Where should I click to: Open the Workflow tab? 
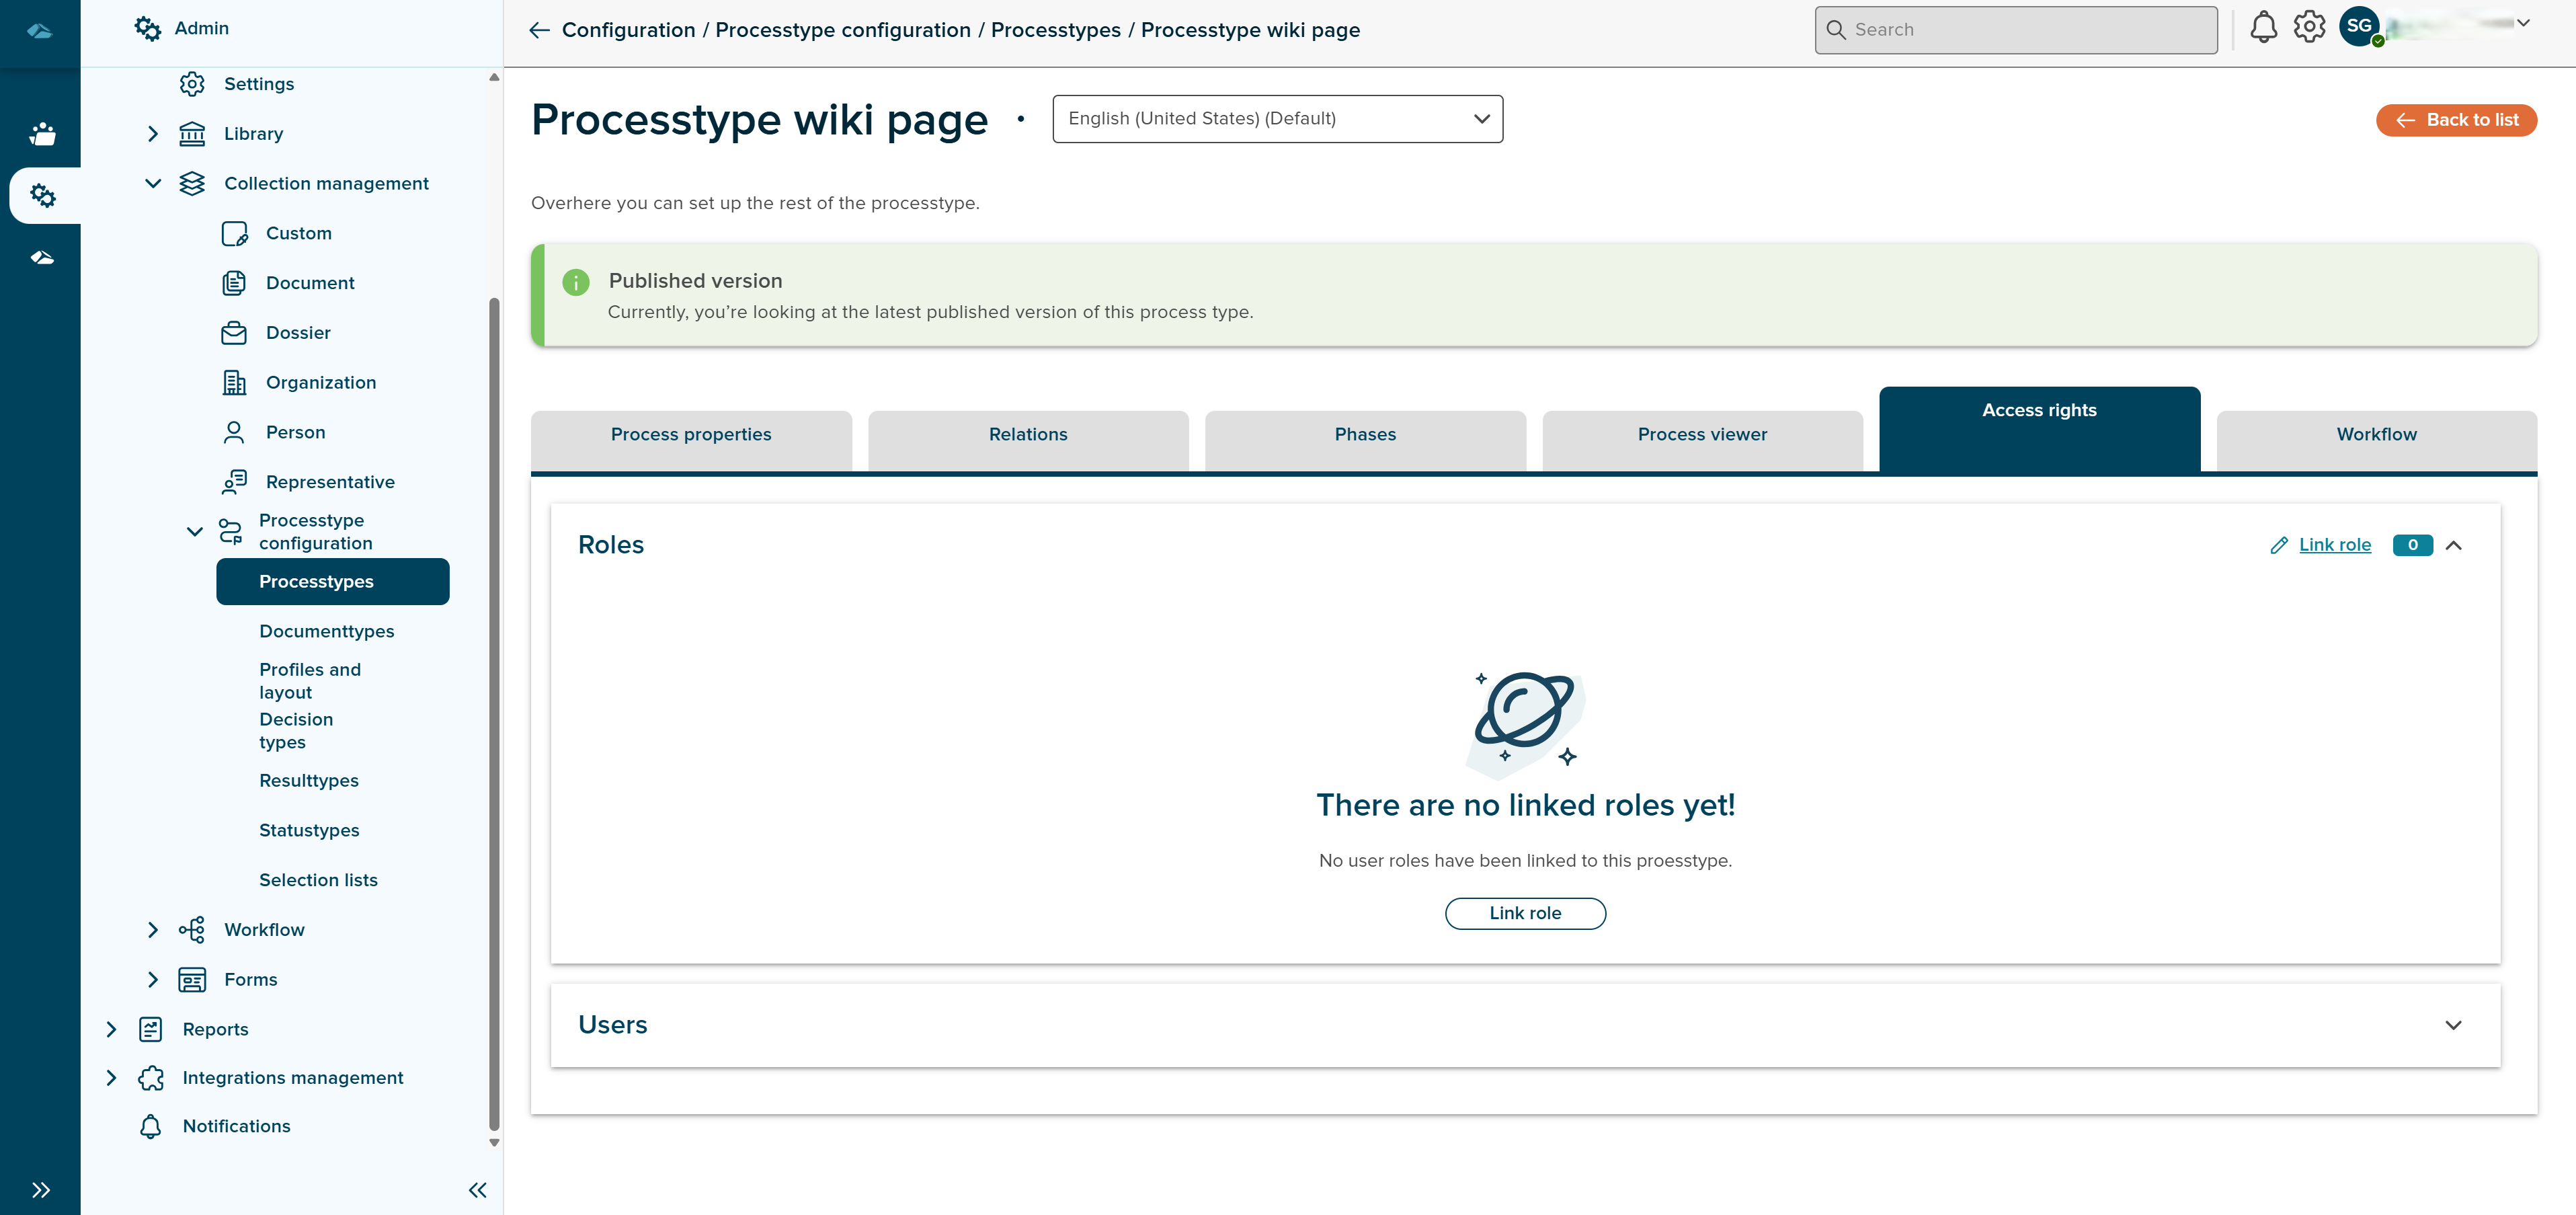point(2374,434)
